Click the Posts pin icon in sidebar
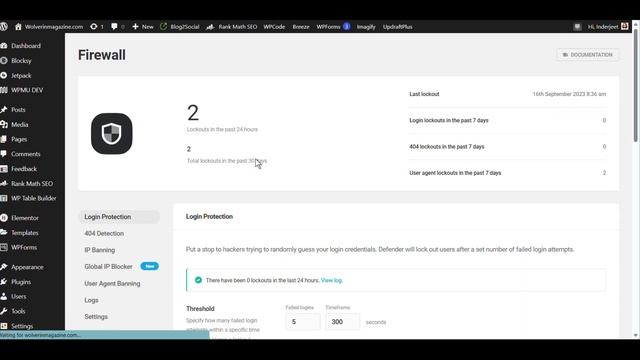Viewport: 640px width, 360px height. coord(4,109)
